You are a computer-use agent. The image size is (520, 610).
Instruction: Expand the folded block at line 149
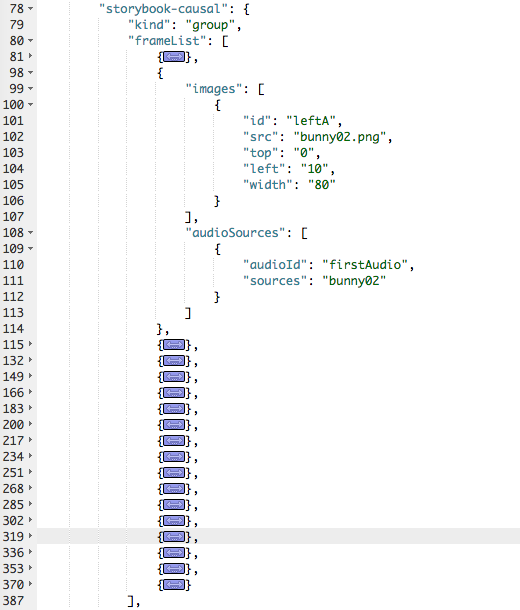click(30, 376)
